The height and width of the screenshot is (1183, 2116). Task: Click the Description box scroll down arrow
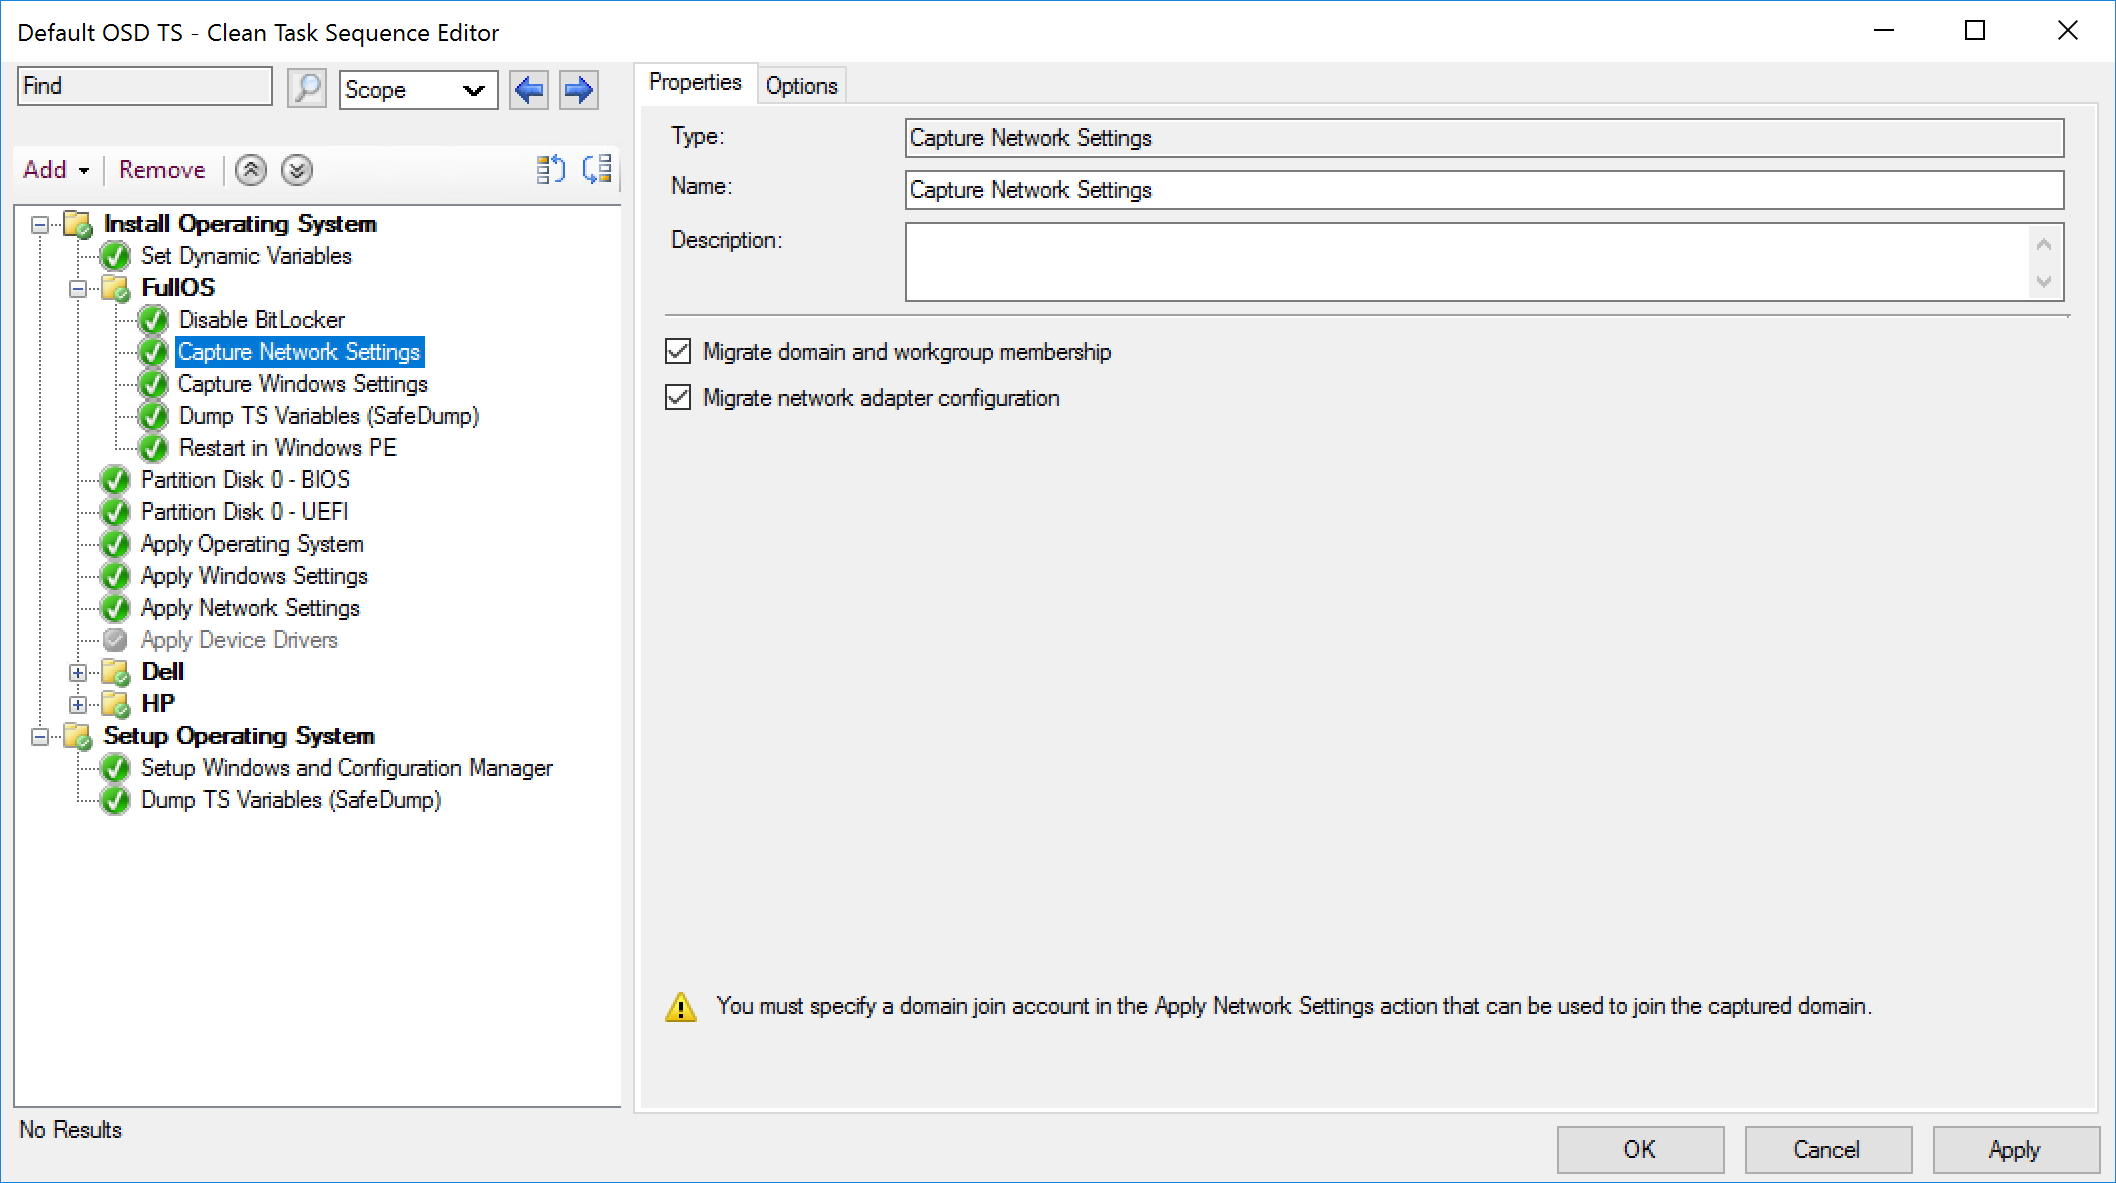coord(2044,282)
